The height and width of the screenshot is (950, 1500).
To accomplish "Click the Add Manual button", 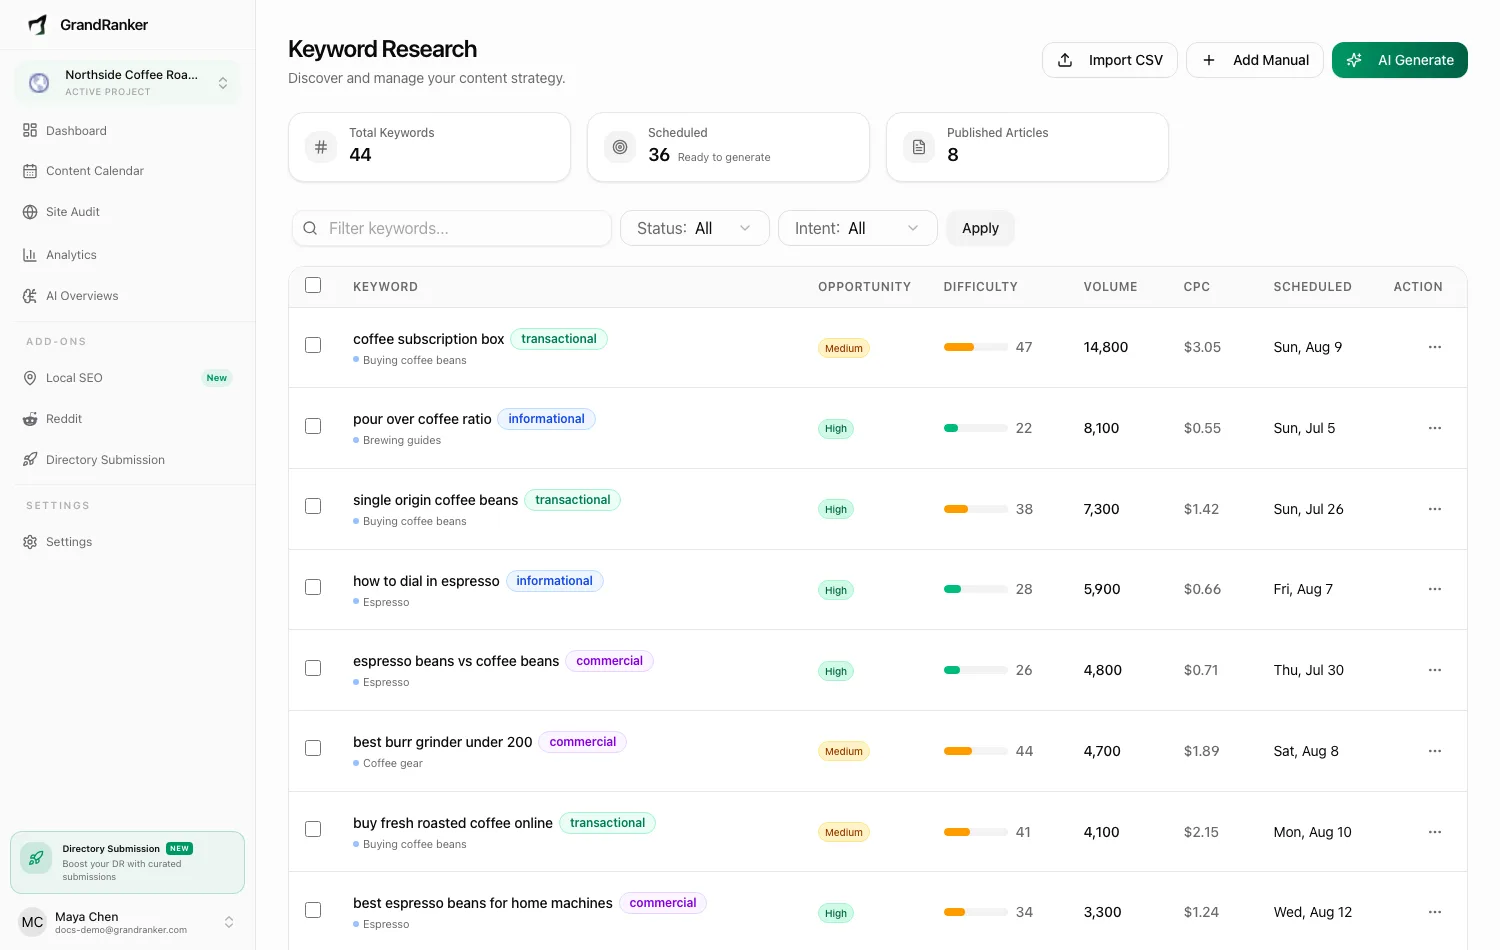I will (1255, 60).
